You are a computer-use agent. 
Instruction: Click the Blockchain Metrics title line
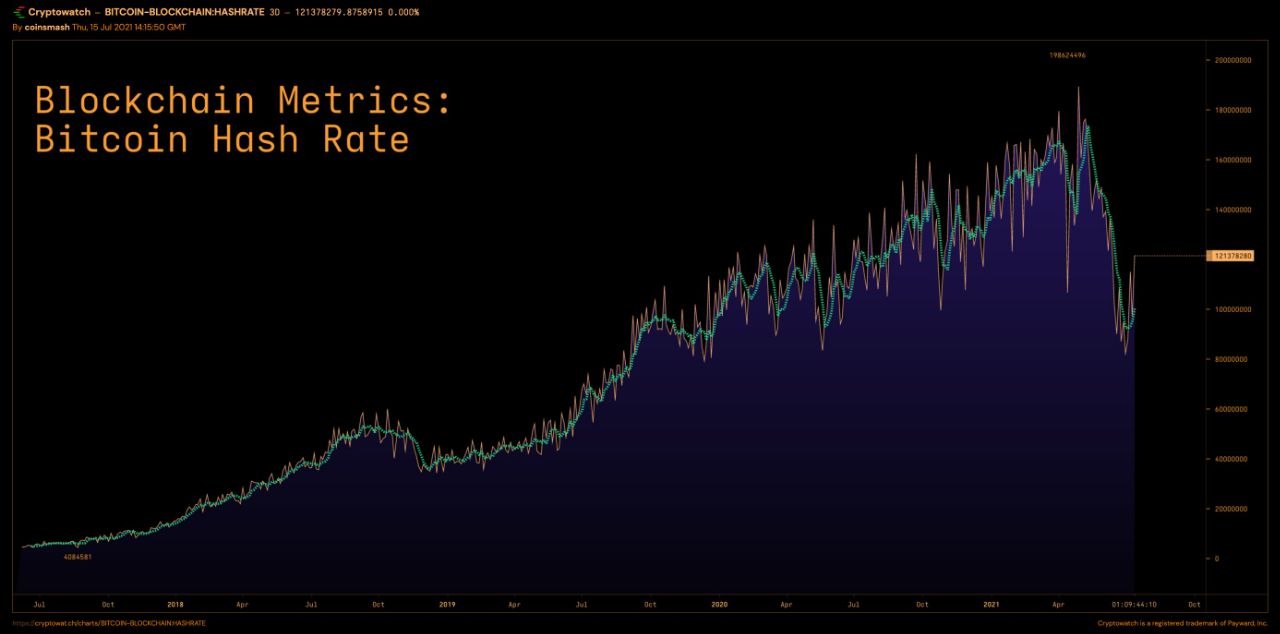[x=243, y=101]
